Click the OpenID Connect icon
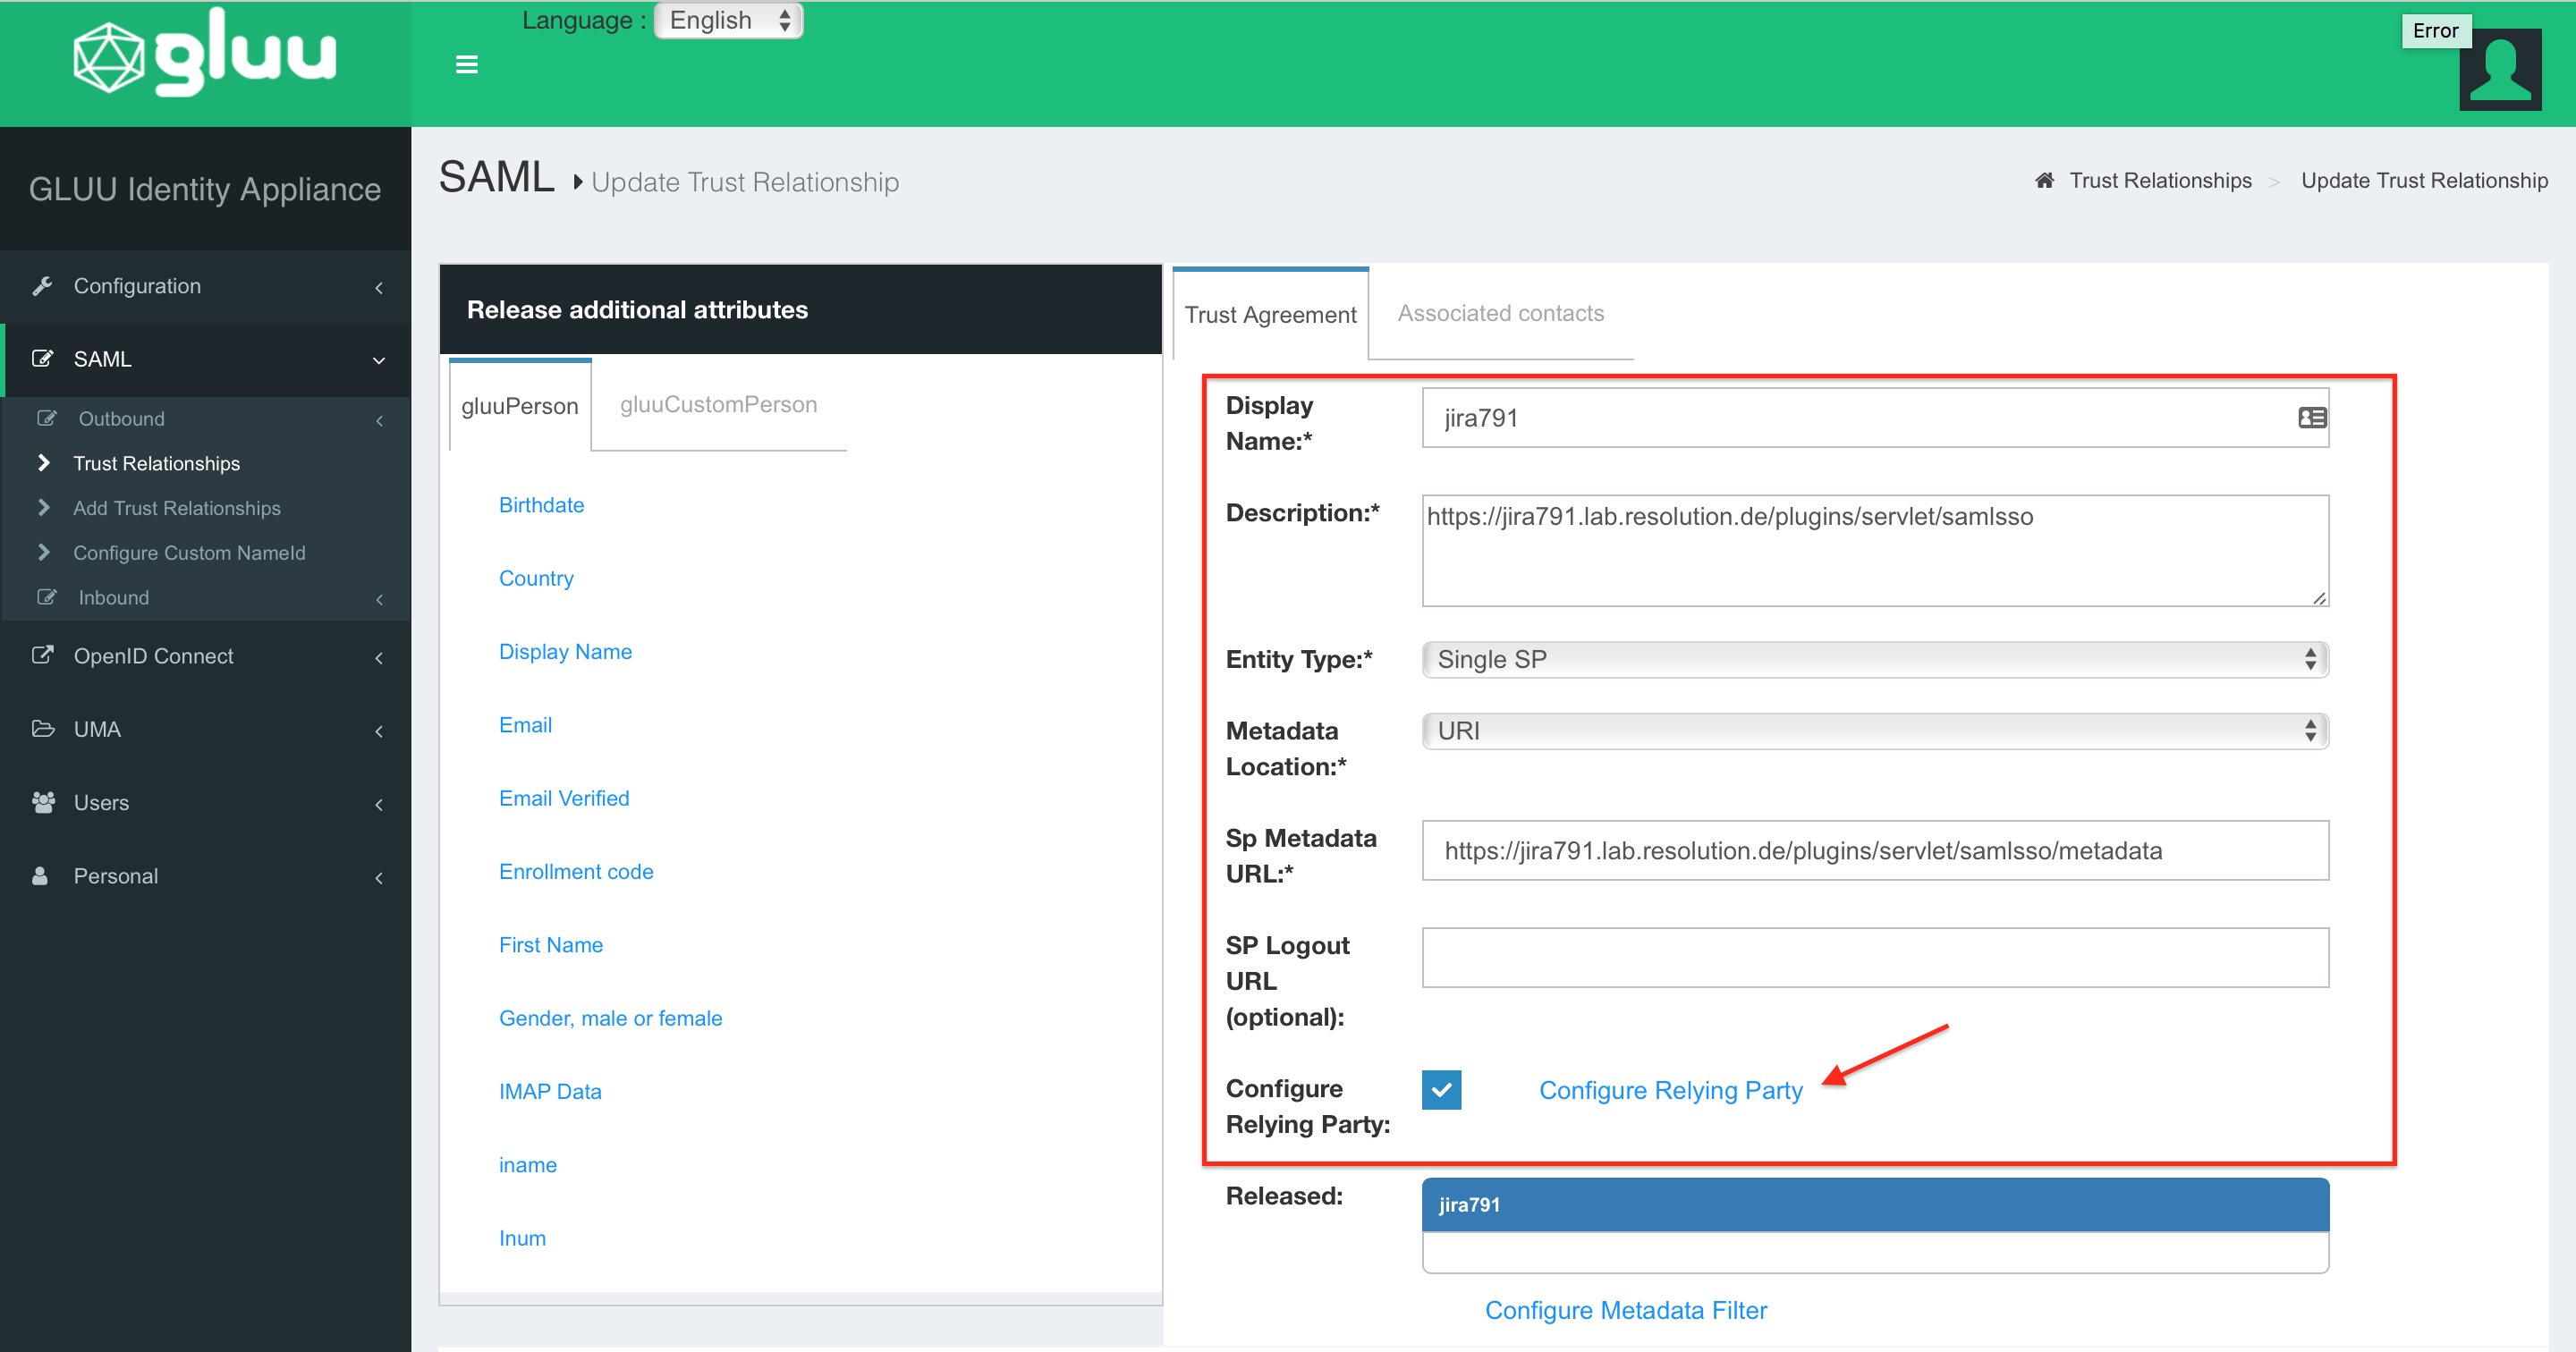The width and height of the screenshot is (2576, 1352). coord(42,656)
